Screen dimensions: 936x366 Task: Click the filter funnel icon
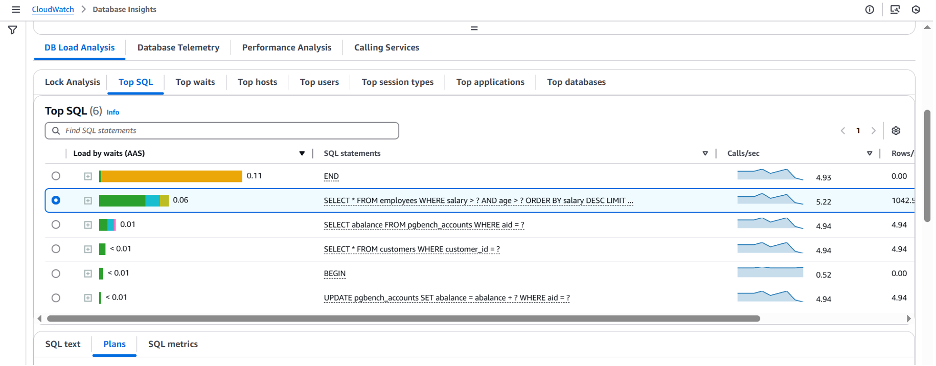(x=13, y=30)
